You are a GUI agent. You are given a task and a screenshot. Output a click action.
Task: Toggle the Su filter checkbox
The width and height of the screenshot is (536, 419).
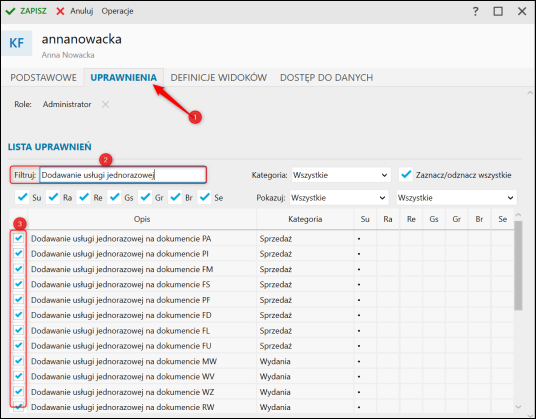click(x=23, y=197)
